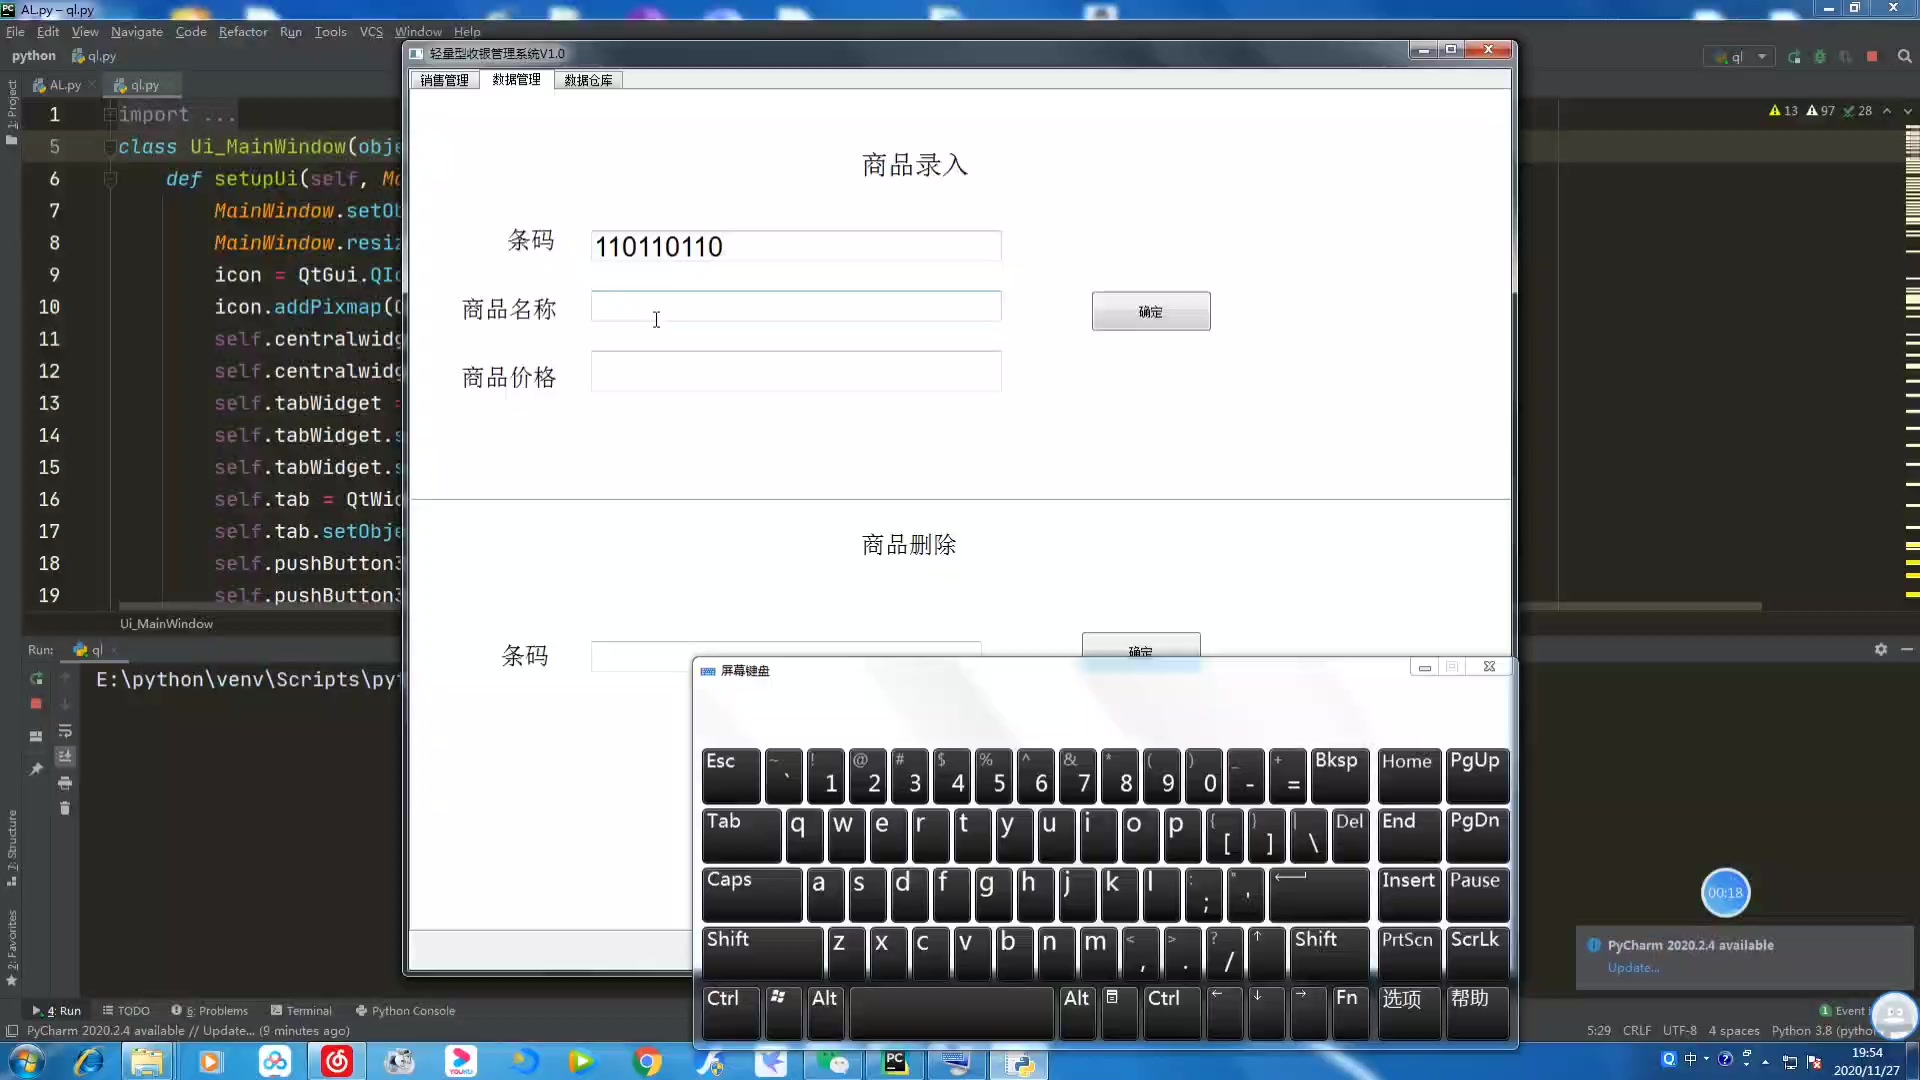Stop the process via Run panel stop icon
Screen dimensions: 1920x1080
36,704
